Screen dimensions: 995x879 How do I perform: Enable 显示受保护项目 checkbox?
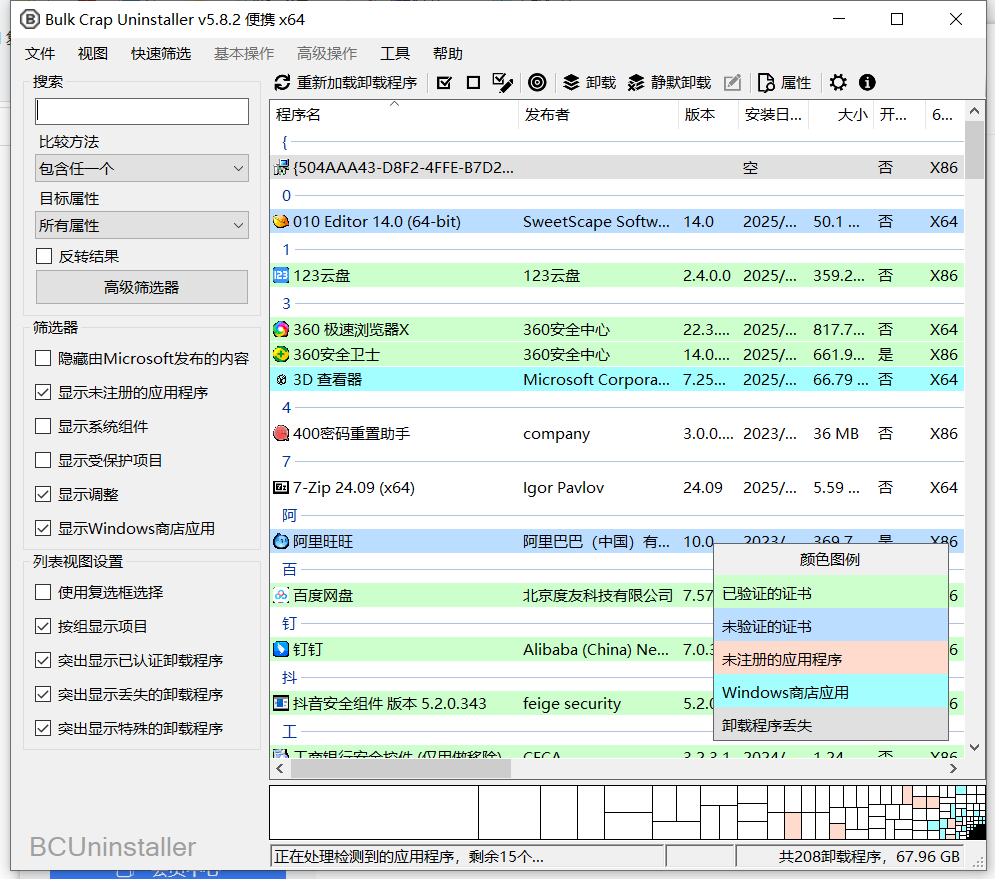click(x=43, y=460)
